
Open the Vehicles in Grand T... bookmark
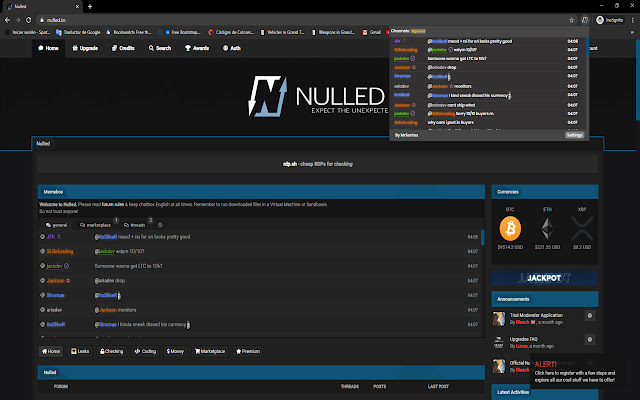point(282,32)
